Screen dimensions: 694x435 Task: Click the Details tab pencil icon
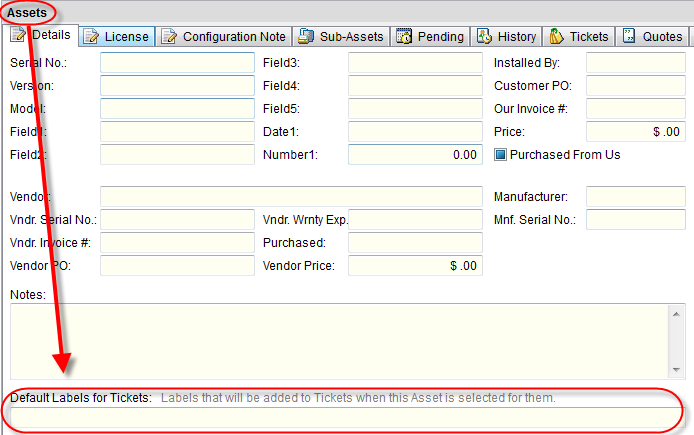18,36
